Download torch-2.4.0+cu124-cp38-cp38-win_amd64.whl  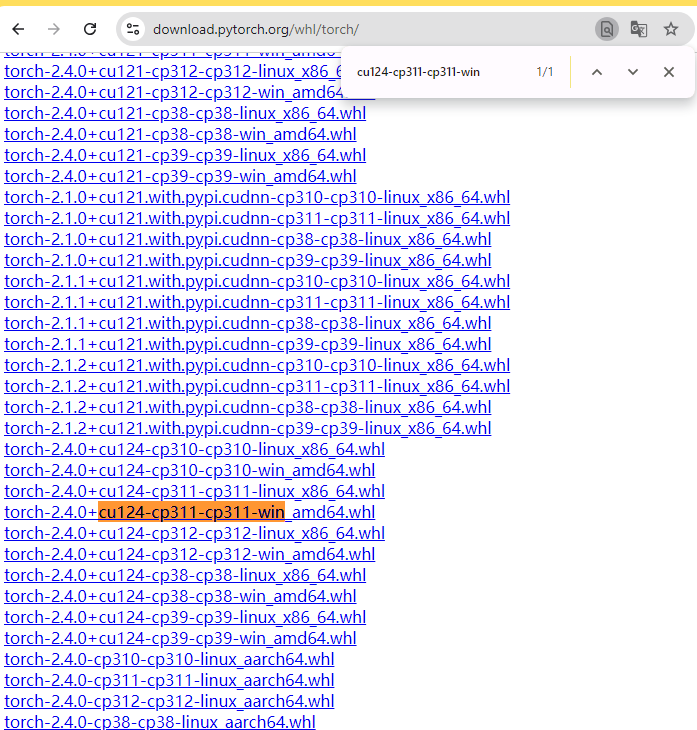click(180, 596)
